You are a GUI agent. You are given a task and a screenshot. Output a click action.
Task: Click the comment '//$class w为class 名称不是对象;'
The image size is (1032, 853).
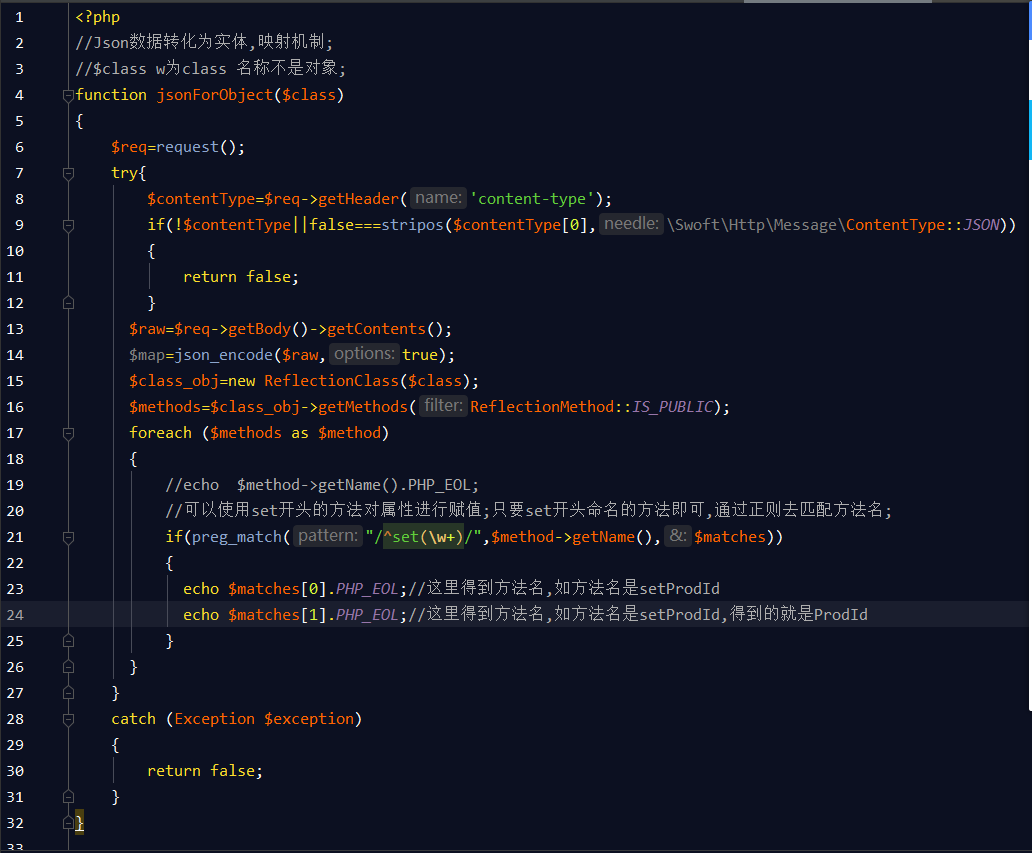pyautogui.click(x=211, y=68)
